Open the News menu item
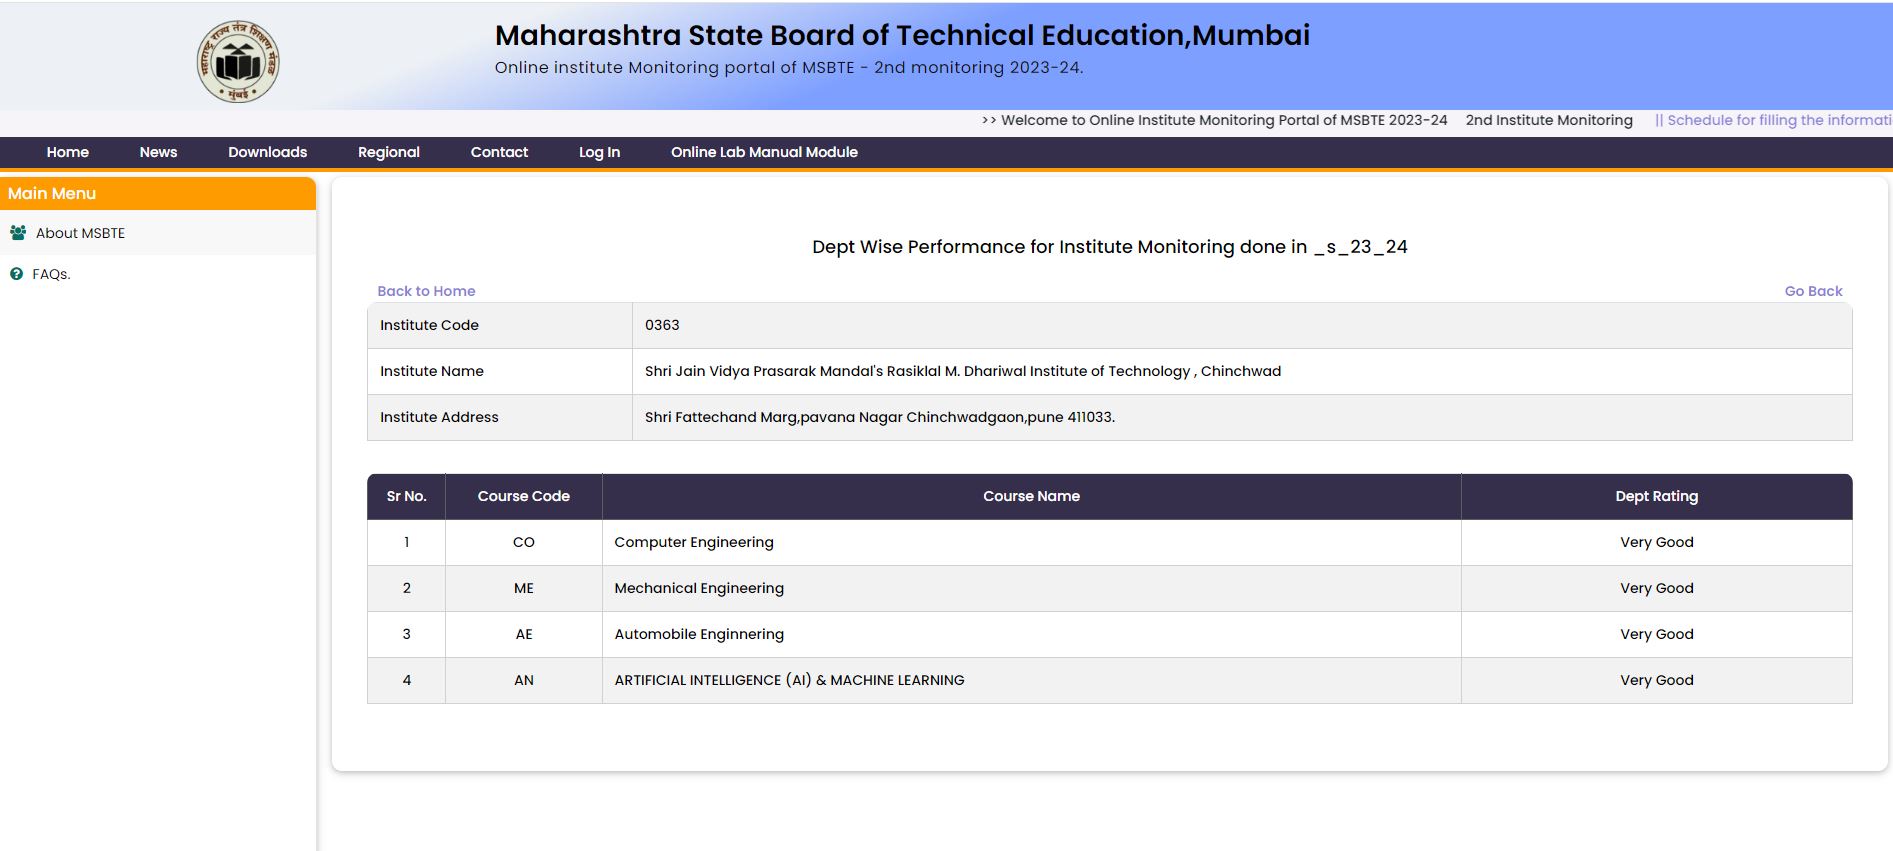Image resolution: width=1893 pixels, height=851 pixels. point(158,152)
